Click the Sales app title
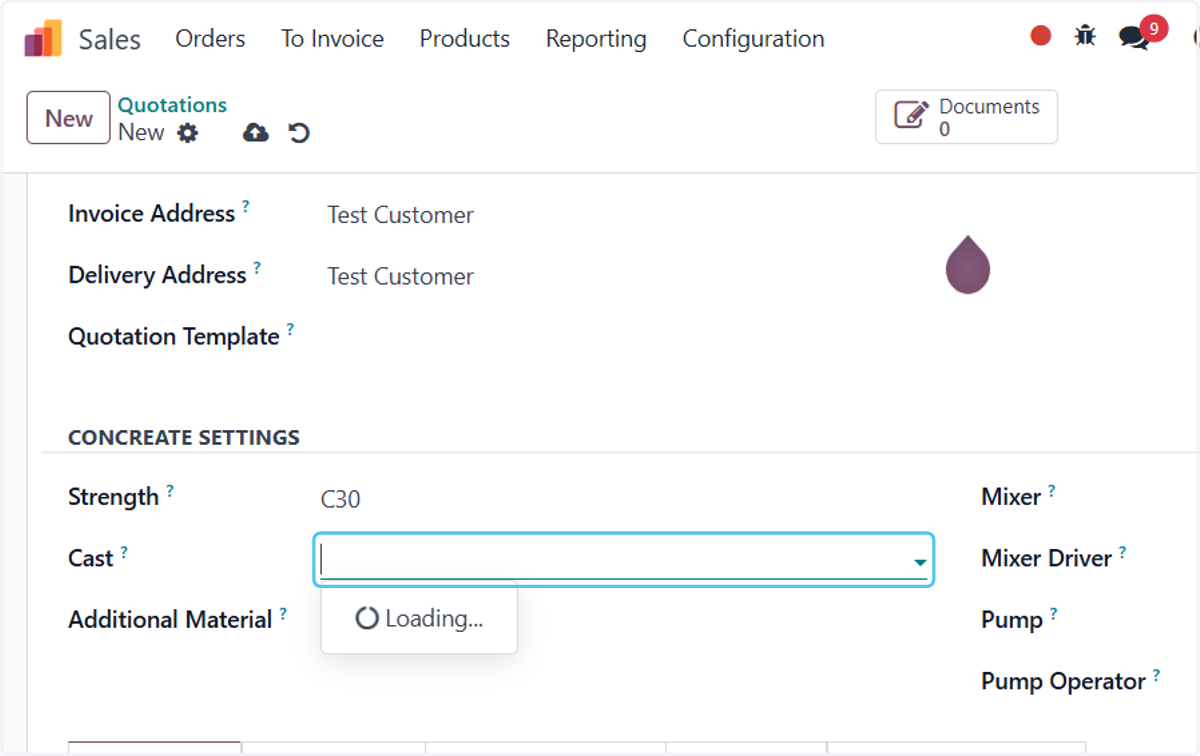The width and height of the screenshot is (1200, 756). pos(109,40)
